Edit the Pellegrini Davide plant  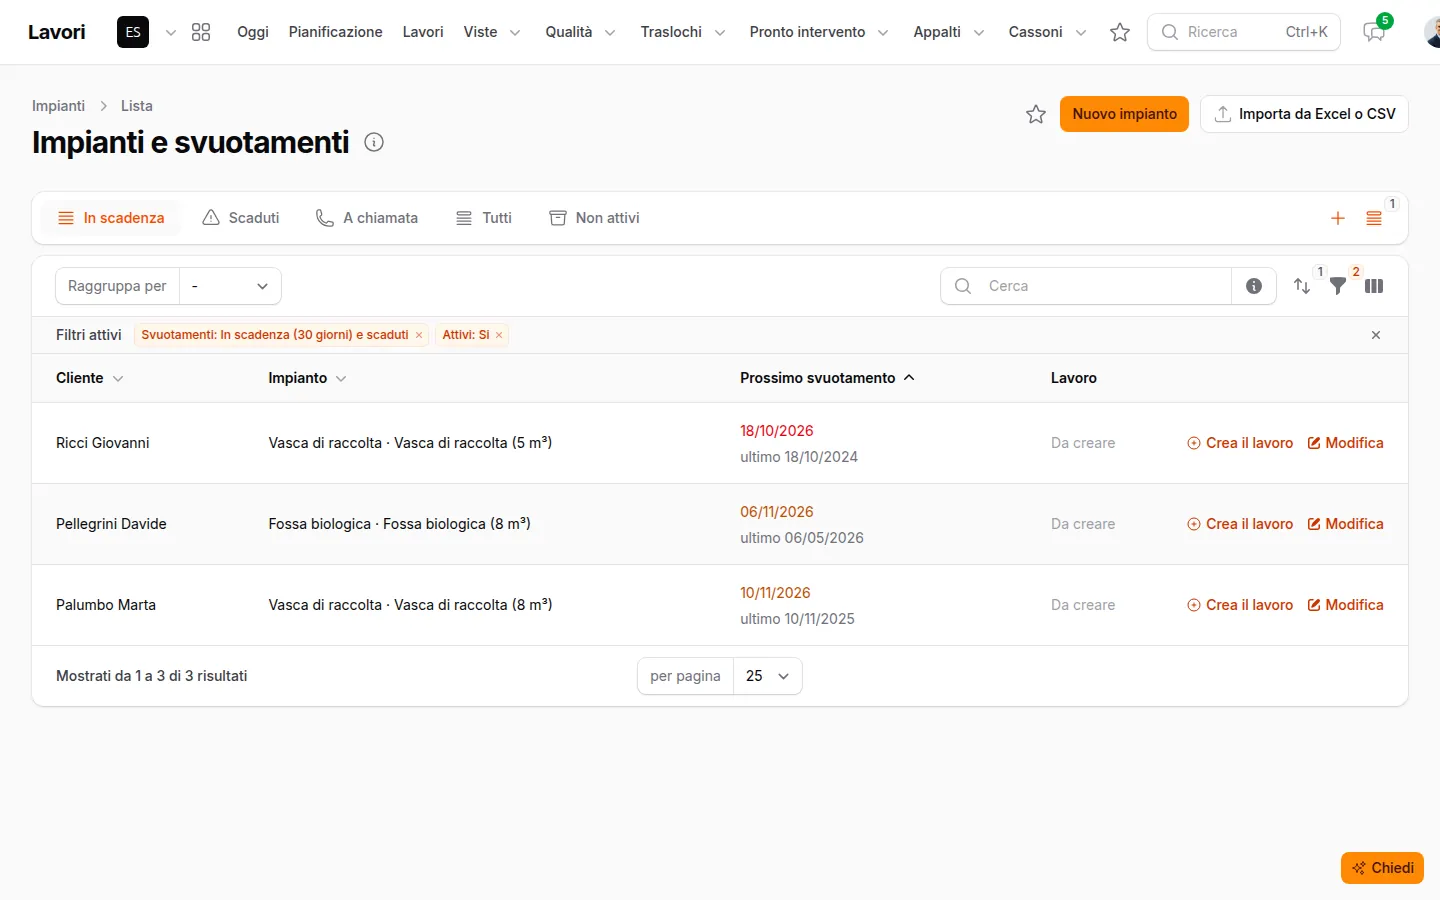click(x=1346, y=524)
